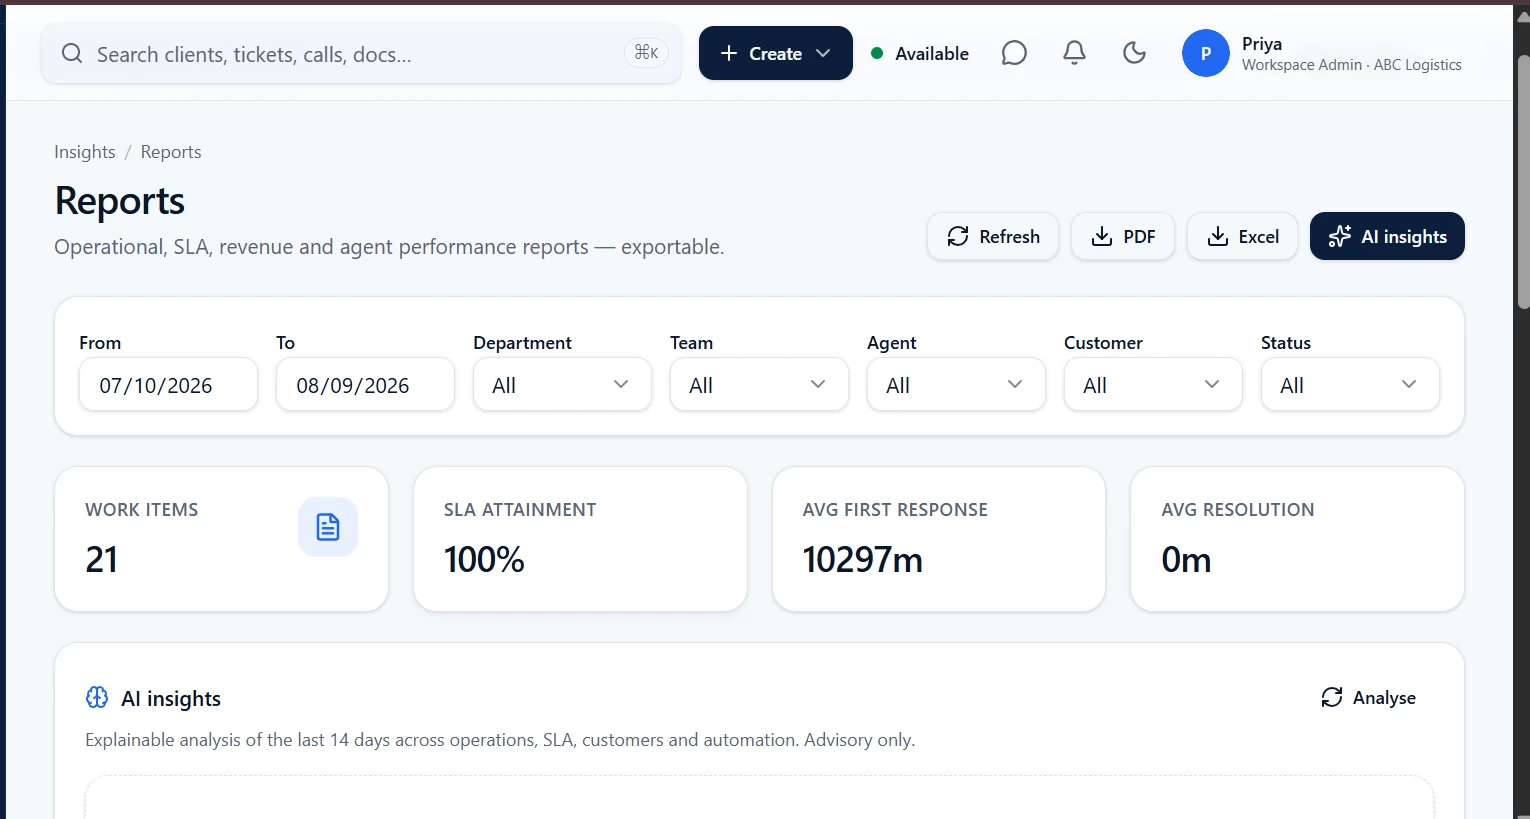Open the Team filter dropdown
The width and height of the screenshot is (1530, 819).
759,385
